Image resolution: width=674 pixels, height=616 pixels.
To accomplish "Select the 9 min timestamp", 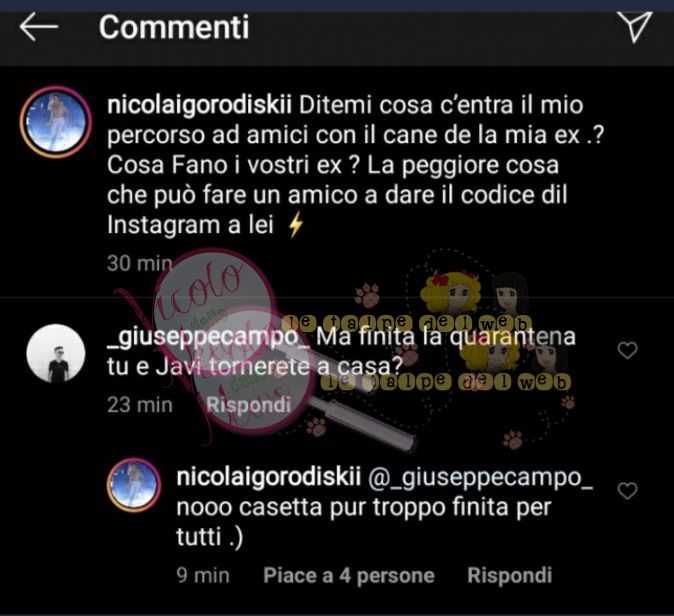I will pyautogui.click(x=203, y=575).
